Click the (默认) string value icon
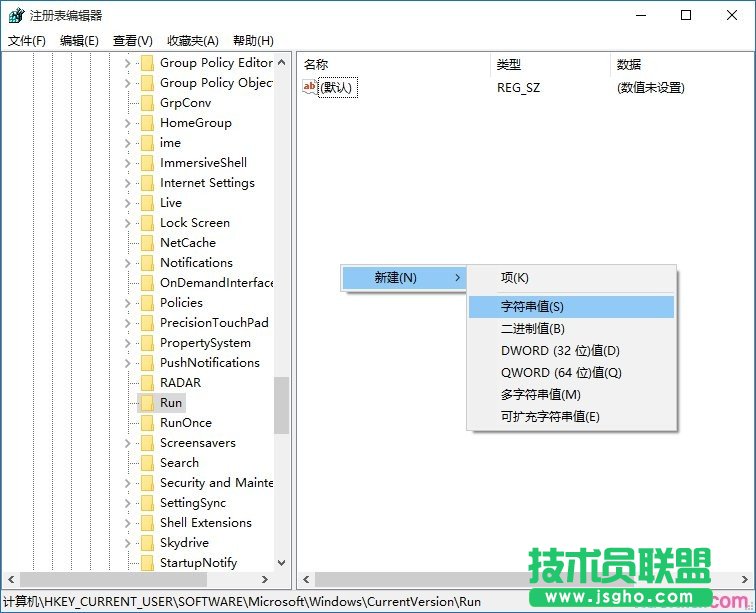This screenshot has height=613, width=756. (310, 87)
